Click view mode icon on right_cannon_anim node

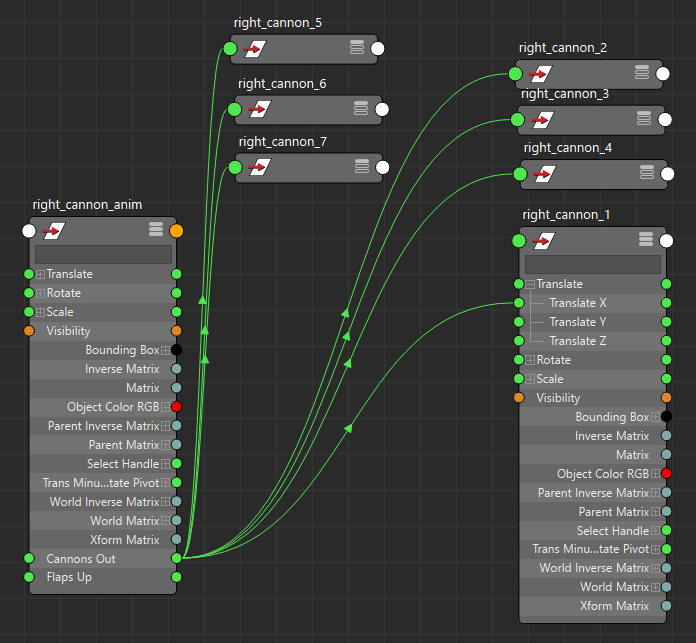156,230
